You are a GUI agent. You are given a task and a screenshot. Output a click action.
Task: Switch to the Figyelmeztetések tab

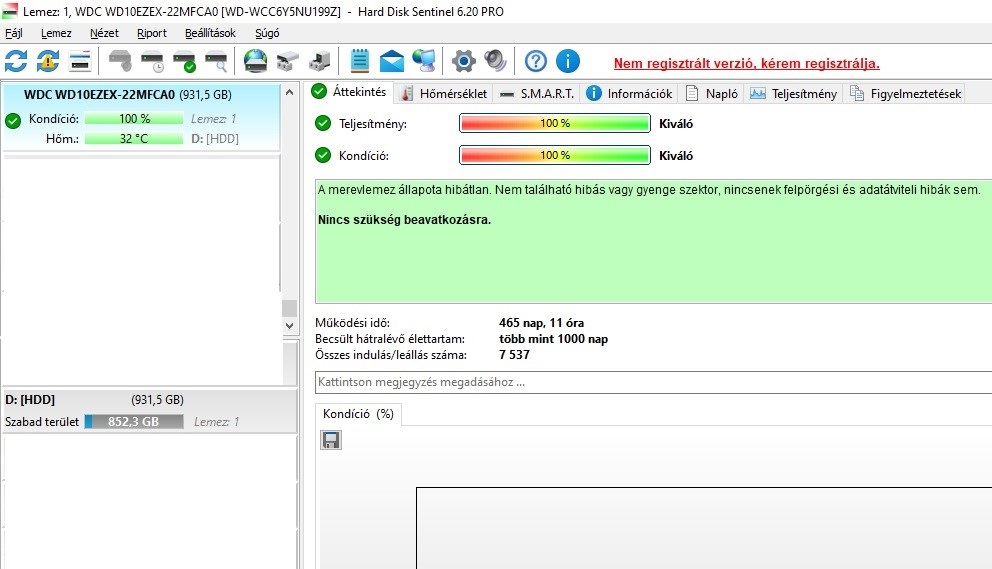[x=906, y=94]
